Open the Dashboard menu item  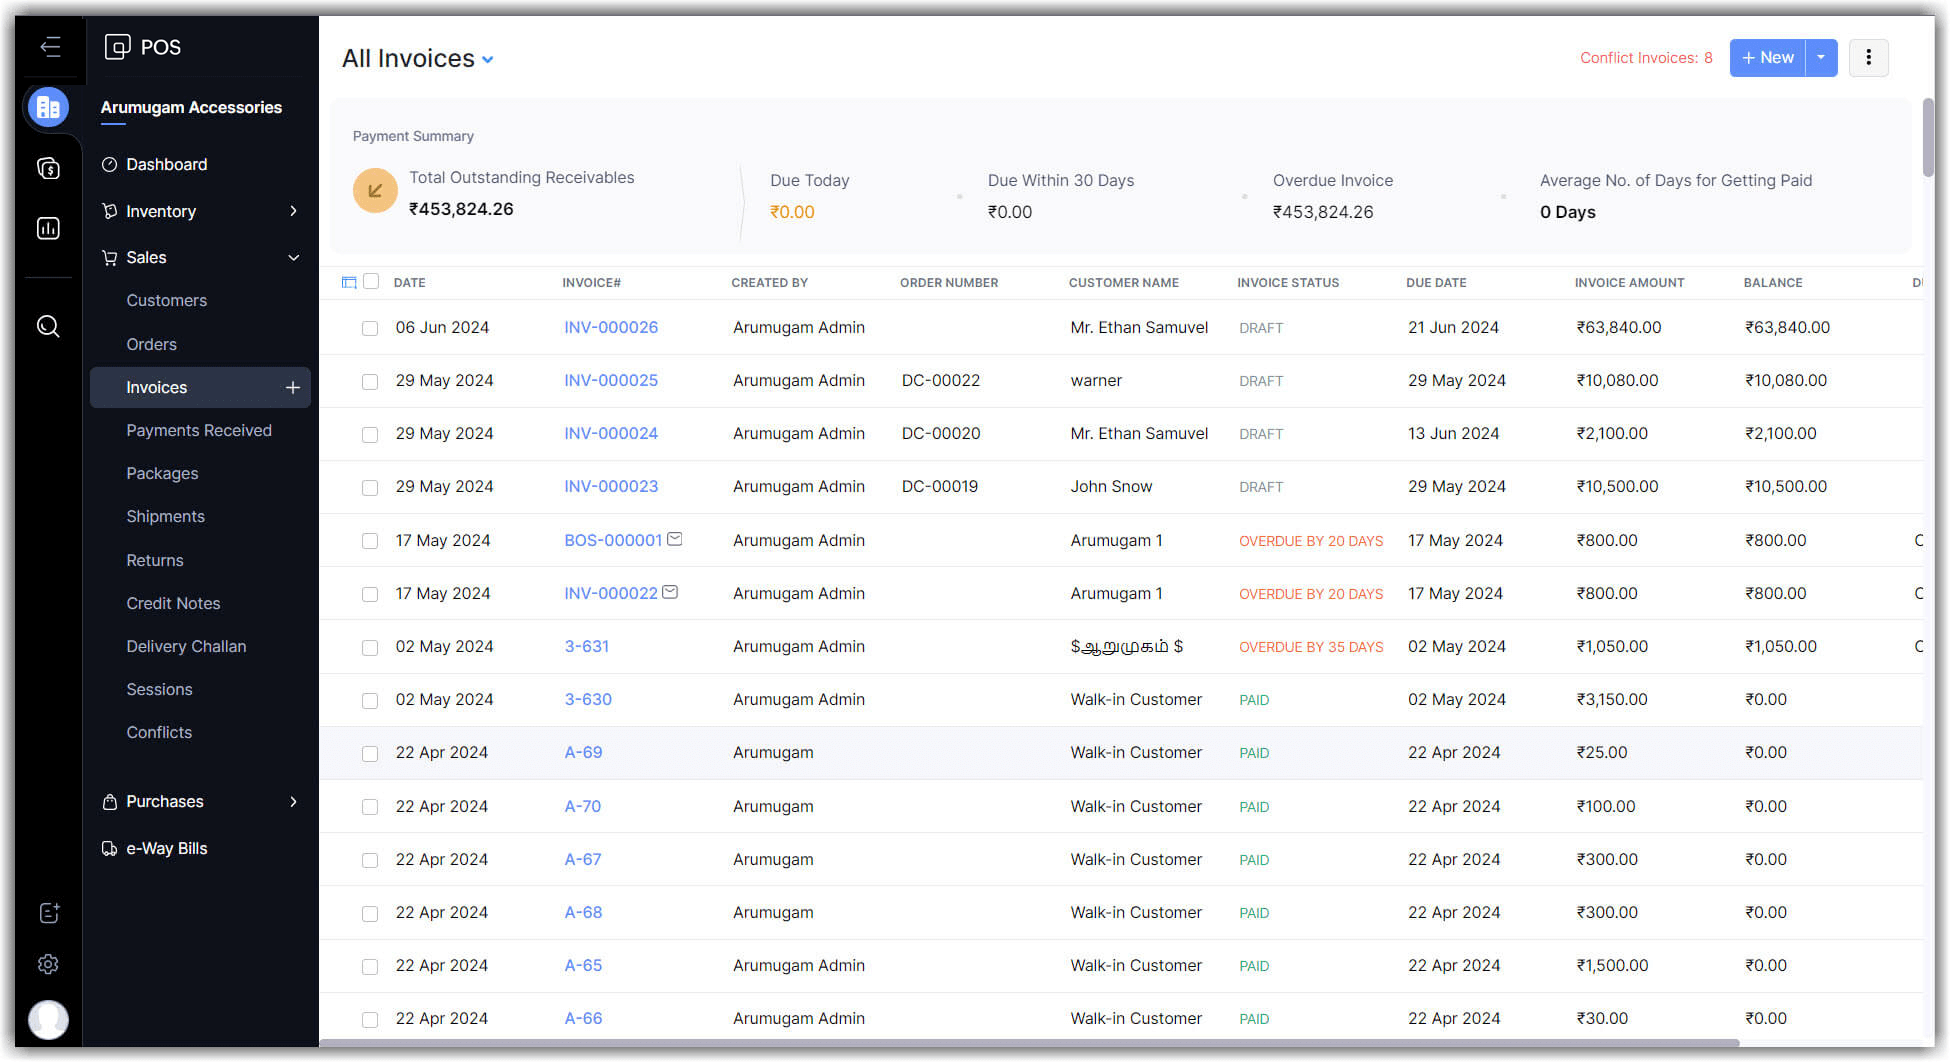pos(166,165)
